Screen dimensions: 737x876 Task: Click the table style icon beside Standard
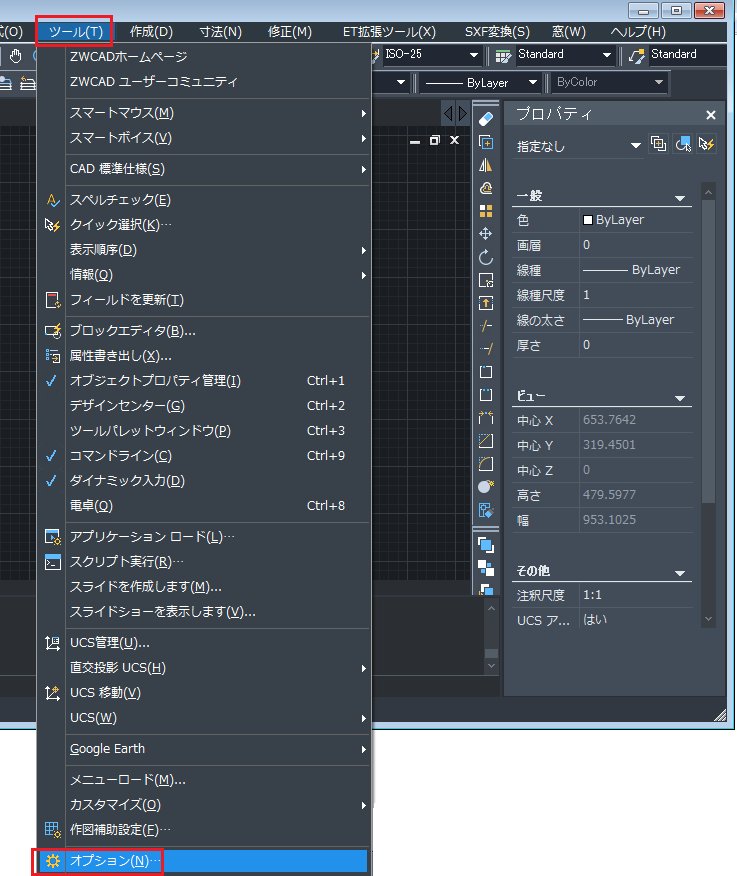tap(503, 56)
